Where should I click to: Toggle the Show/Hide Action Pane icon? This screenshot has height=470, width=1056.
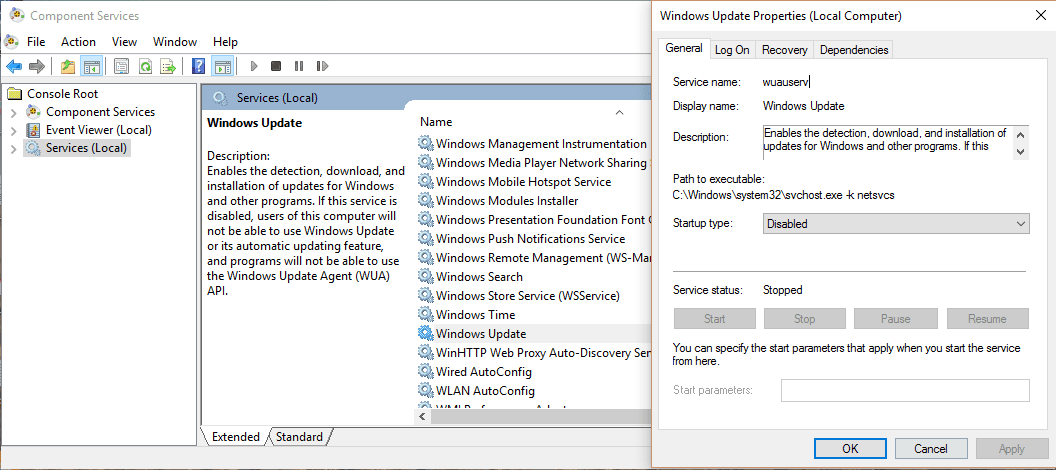(222, 67)
